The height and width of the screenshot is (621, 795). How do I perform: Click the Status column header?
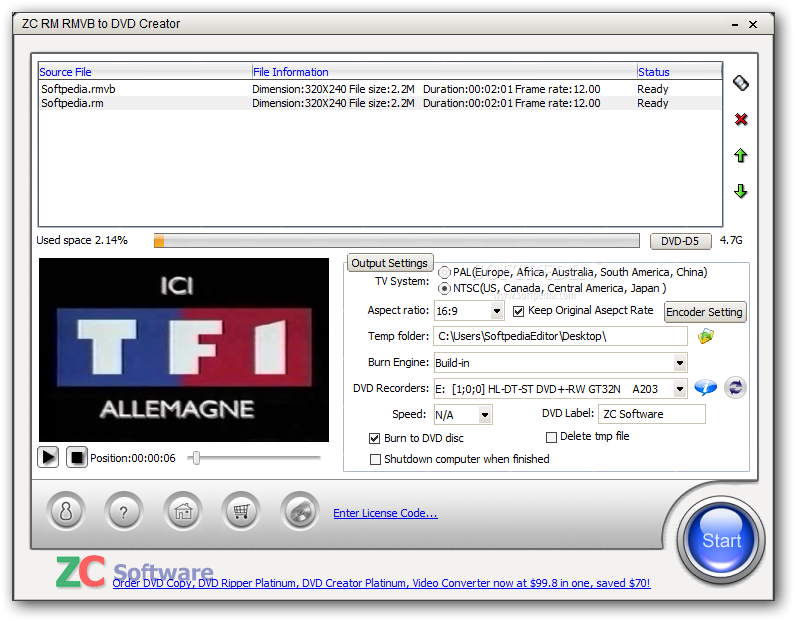click(679, 72)
